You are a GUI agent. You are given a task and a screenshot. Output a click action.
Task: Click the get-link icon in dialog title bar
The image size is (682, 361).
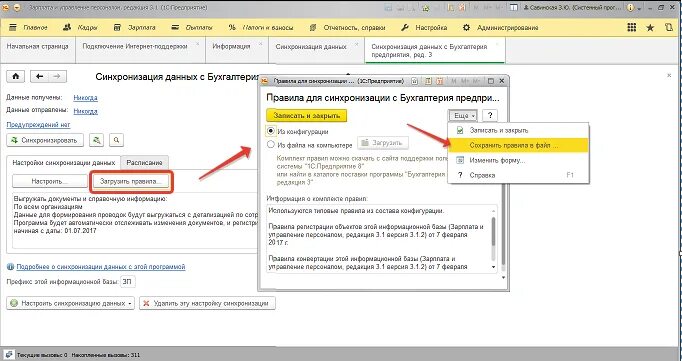(415, 81)
